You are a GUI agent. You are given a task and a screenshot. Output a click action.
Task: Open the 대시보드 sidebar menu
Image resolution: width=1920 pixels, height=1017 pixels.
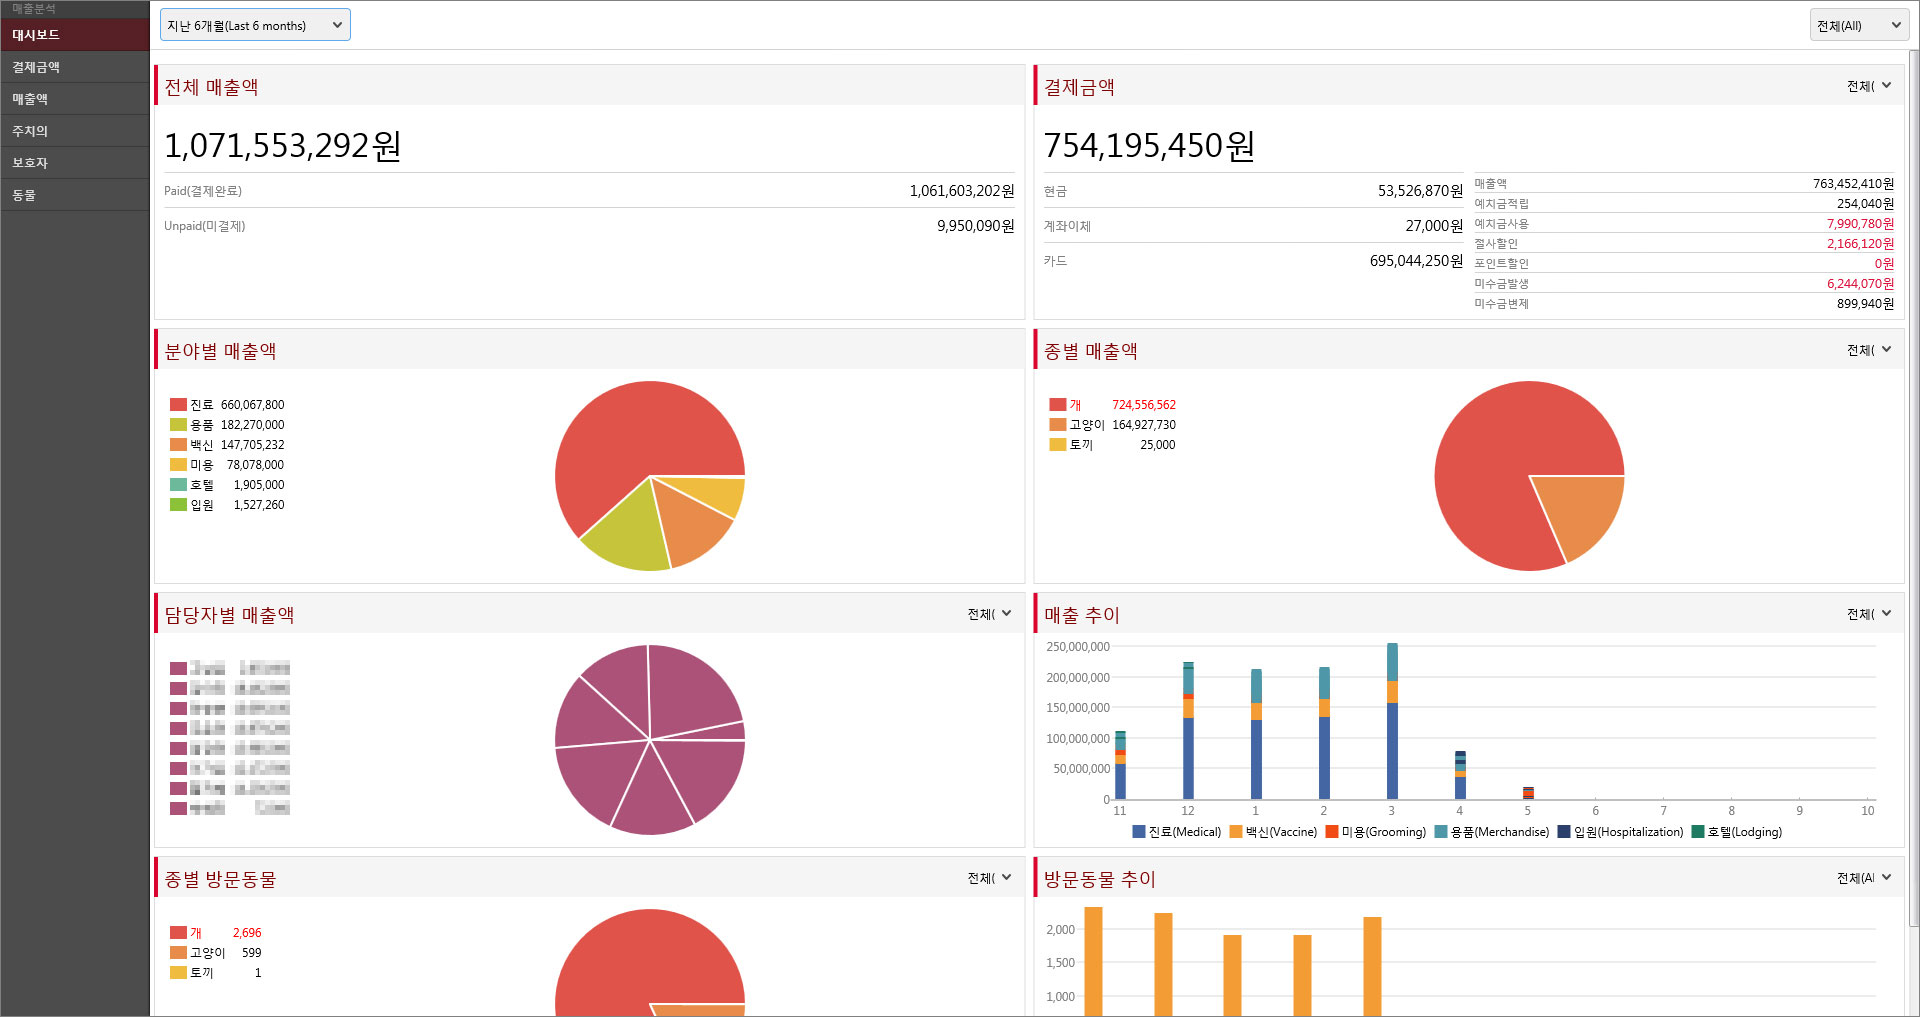coord(75,34)
